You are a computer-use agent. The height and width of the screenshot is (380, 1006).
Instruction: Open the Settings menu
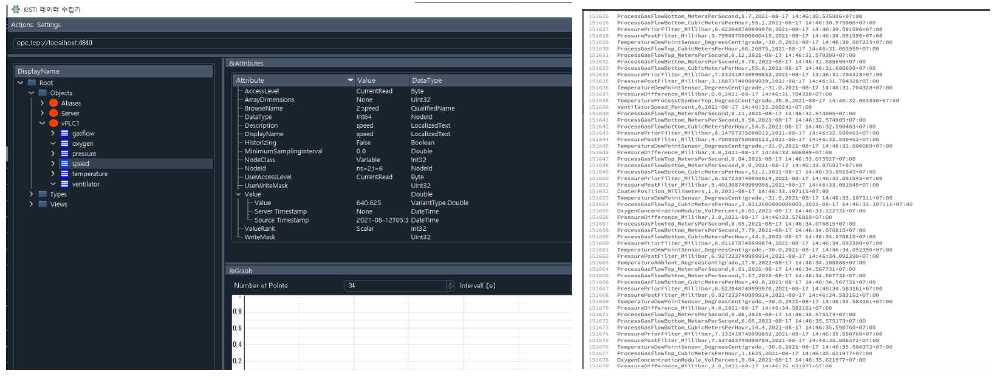point(49,24)
